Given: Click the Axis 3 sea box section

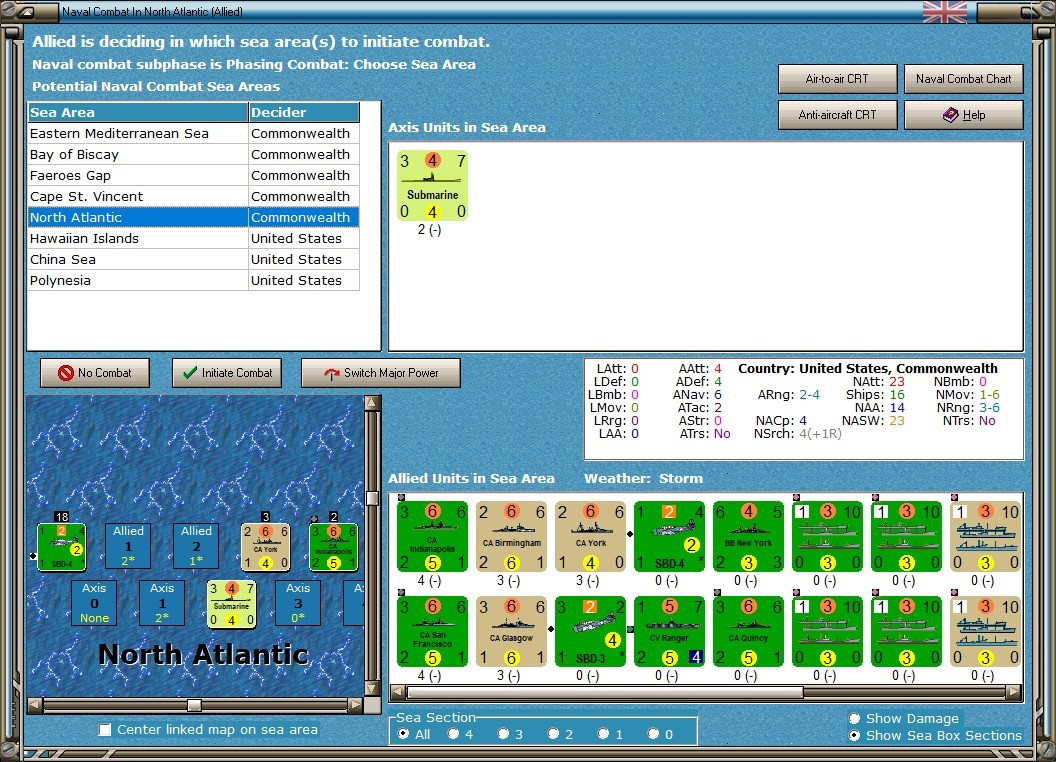Looking at the screenshot, I should click(x=298, y=603).
